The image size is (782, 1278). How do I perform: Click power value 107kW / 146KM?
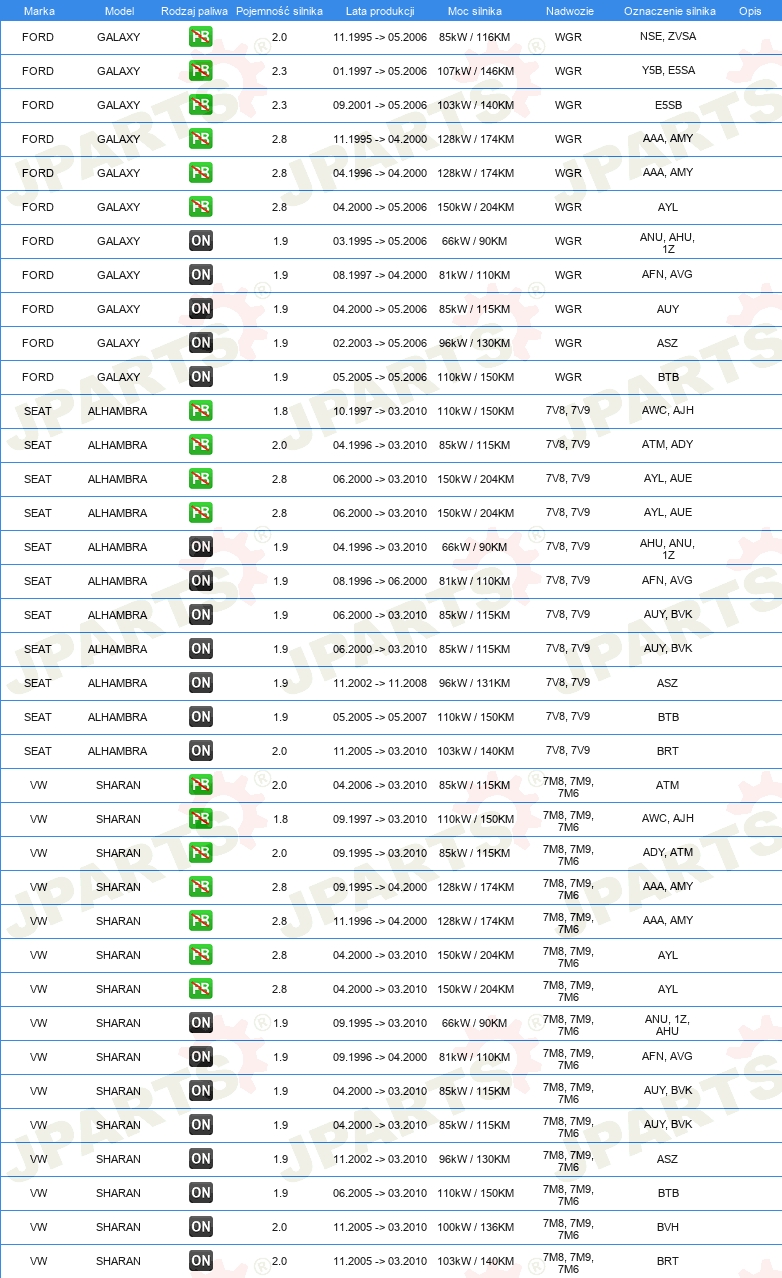coord(476,71)
